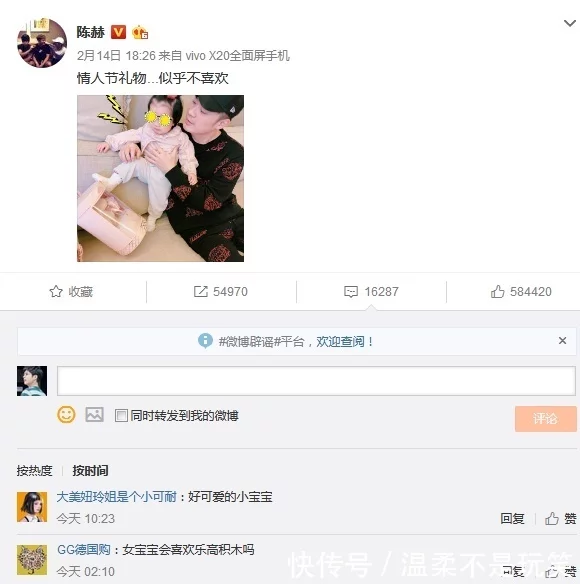Open the post options chevron menu
This screenshot has width=580, height=584.
pyautogui.click(x=570, y=23)
